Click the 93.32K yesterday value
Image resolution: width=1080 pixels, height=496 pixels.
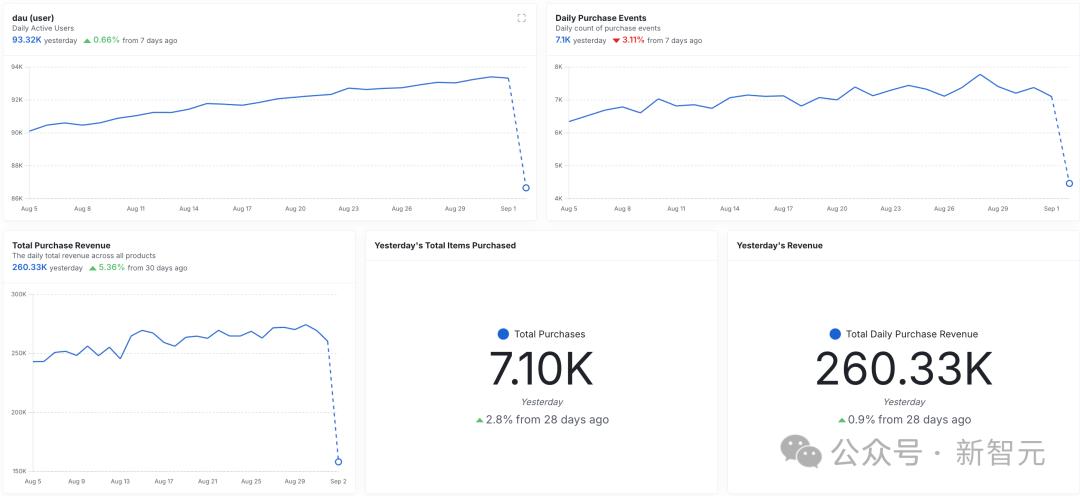pyautogui.click(x=27, y=40)
